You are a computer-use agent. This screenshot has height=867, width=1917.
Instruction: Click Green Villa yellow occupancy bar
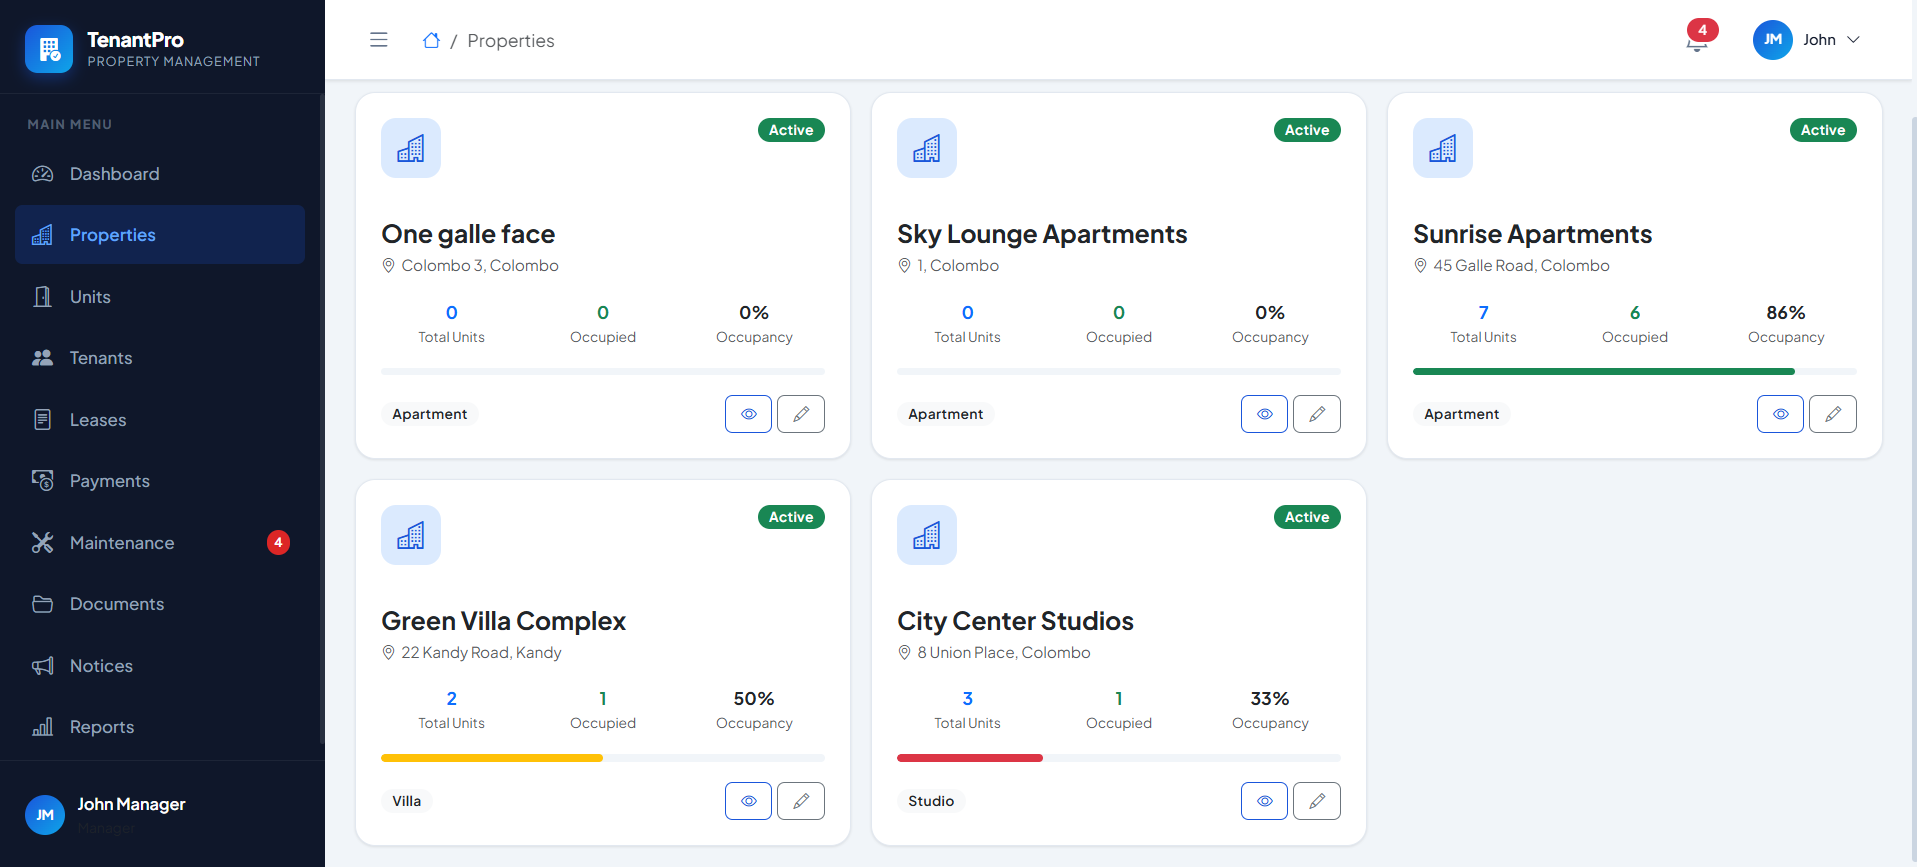pos(492,758)
